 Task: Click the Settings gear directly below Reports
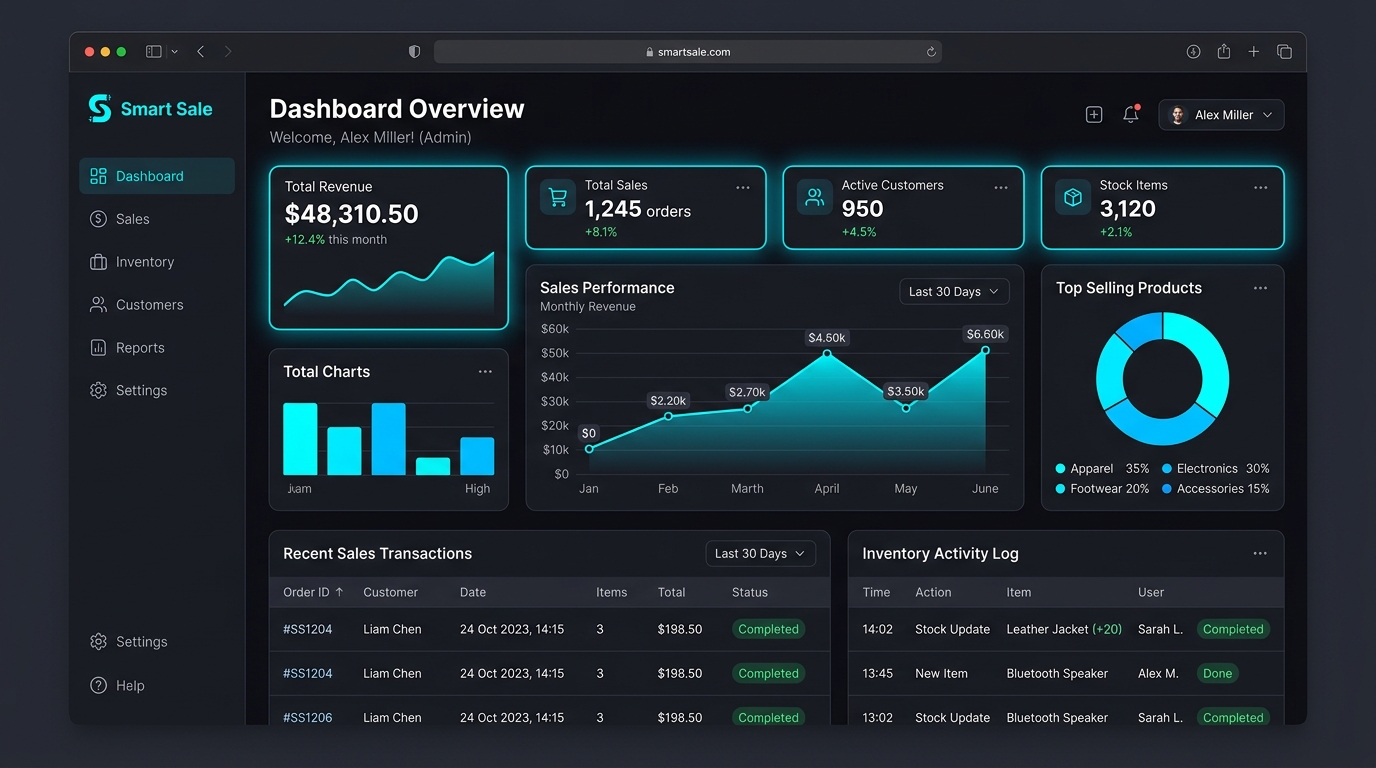click(98, 391)
